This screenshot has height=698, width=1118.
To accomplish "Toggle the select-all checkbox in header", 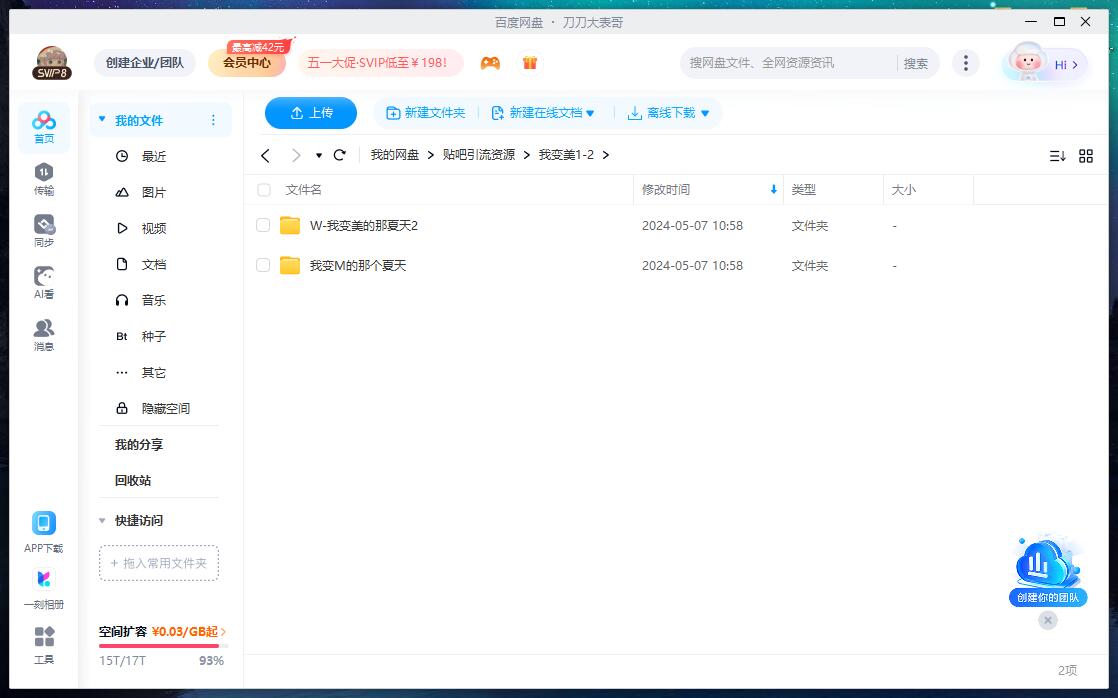I will point(264,190).
